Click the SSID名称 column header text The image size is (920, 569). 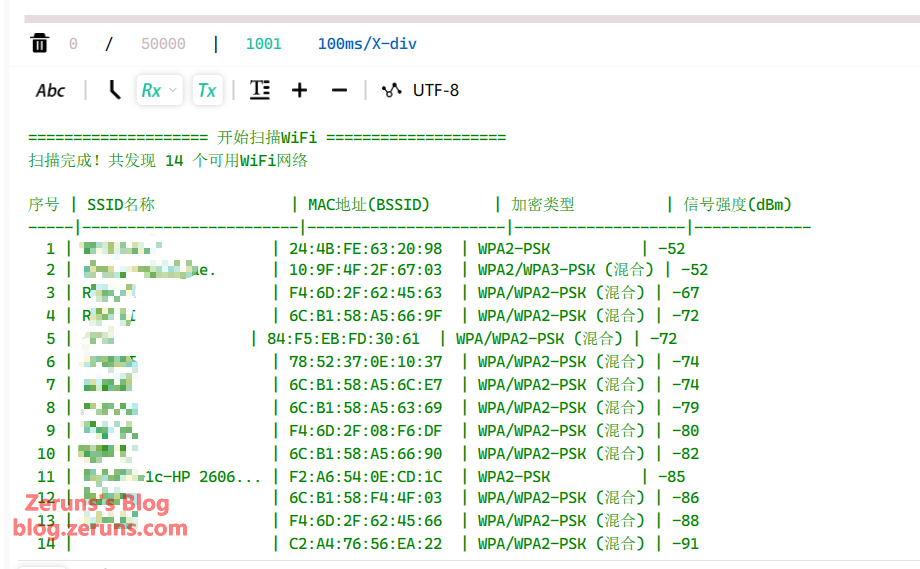coord(121,205)
